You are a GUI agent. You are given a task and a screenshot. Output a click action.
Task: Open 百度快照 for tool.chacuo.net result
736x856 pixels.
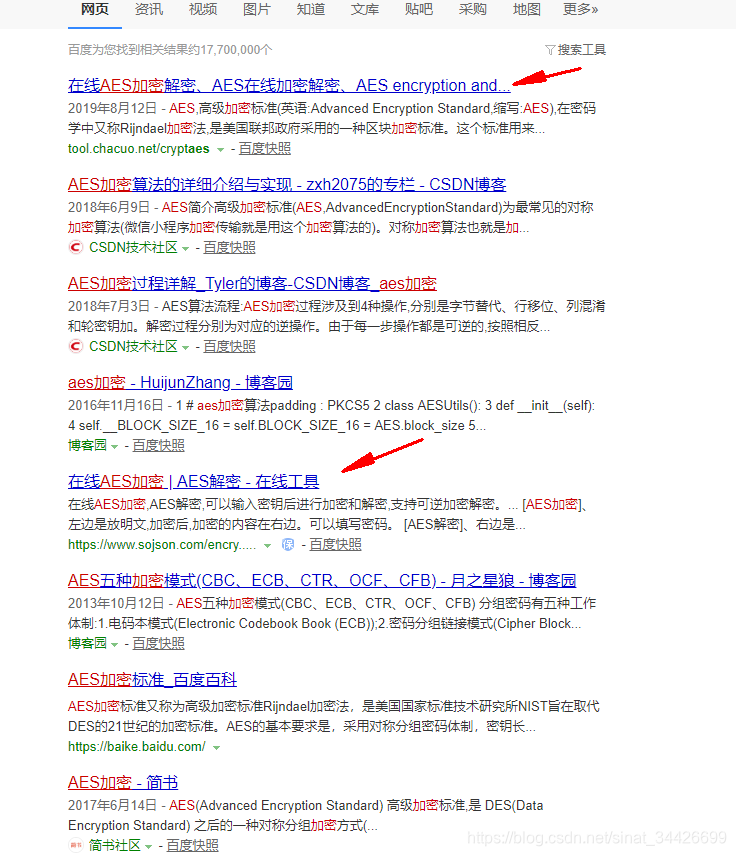(265, 148)
